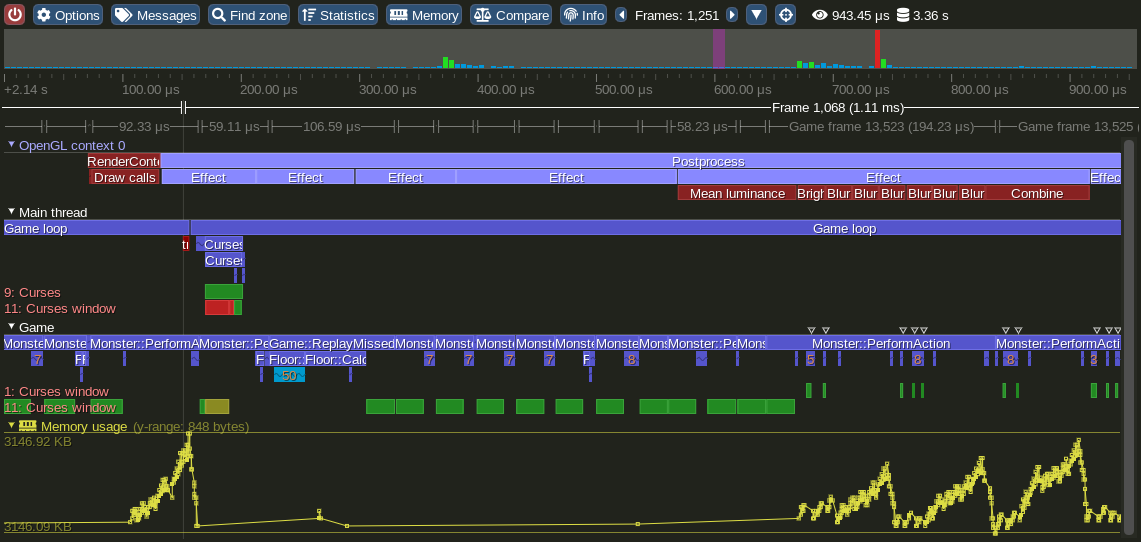Select the Mean luminance GPU zone

(736, 193)
